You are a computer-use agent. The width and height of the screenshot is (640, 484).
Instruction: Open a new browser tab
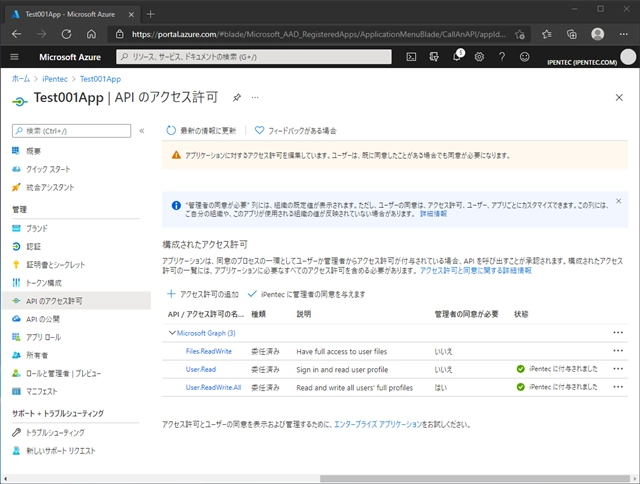(150, 14)
